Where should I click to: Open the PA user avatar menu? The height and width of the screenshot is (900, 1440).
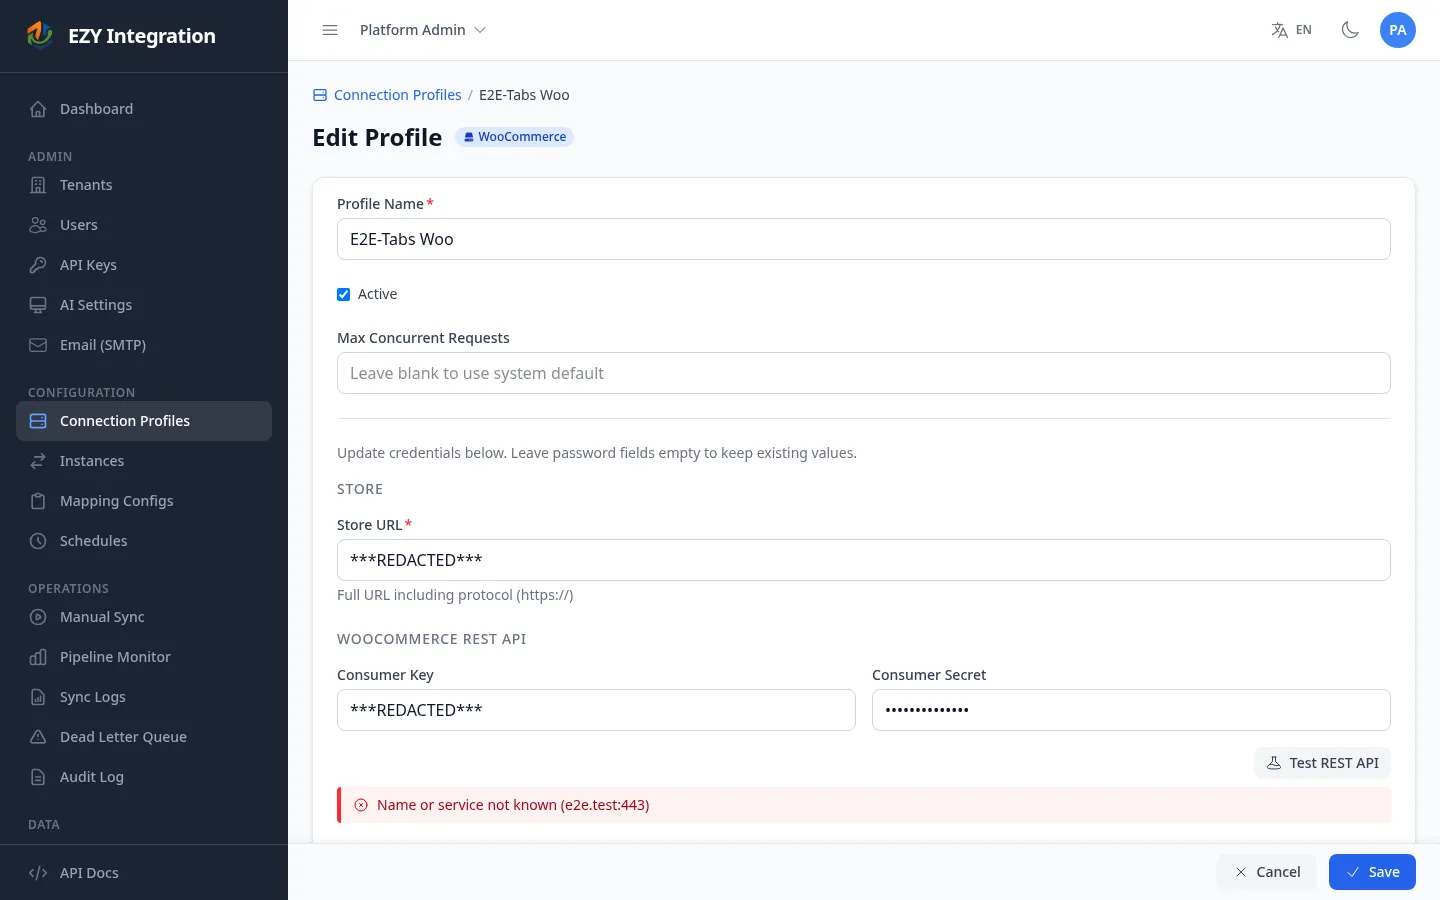pos(1398,30)
